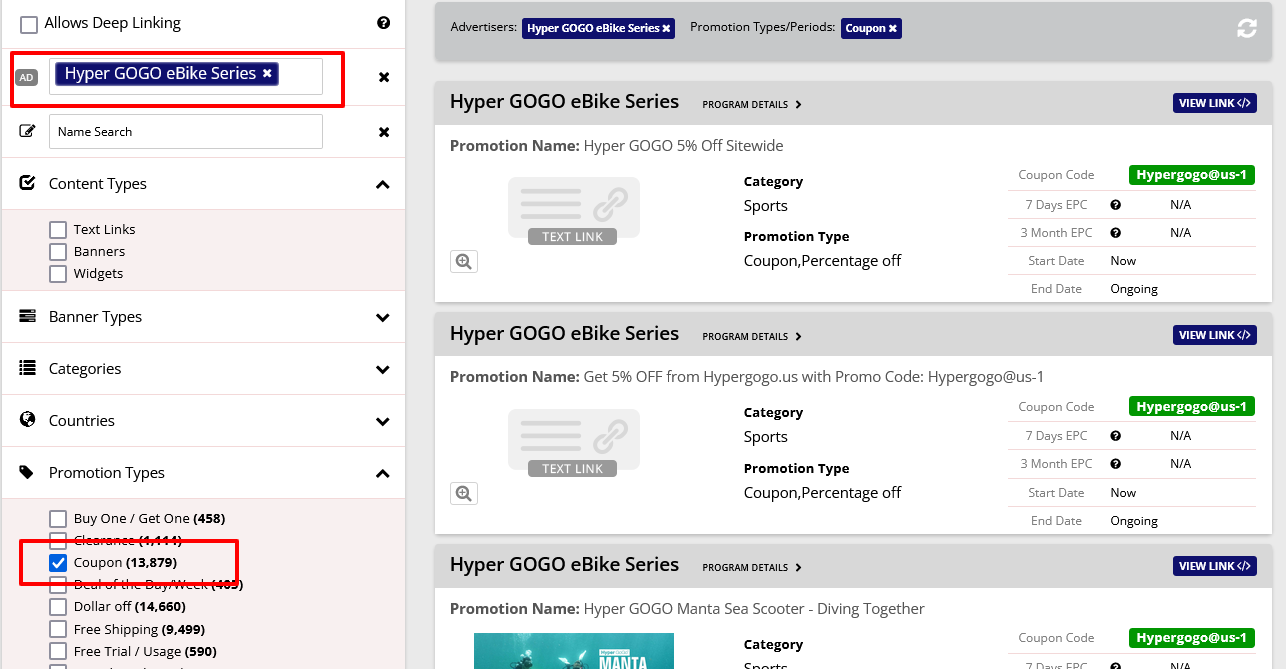Clear the Name Search field with X icon
Screen dimensions: 1286x669
[x=383, y=131]
